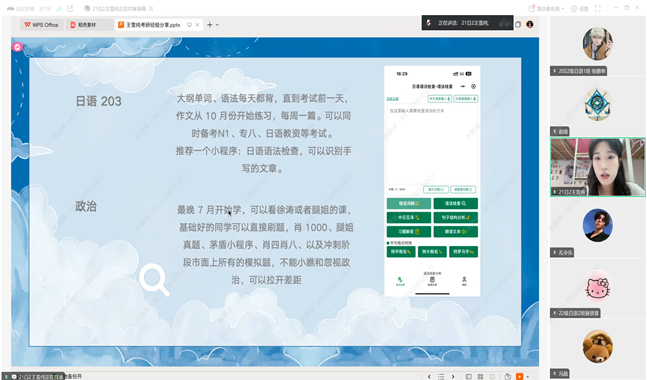The height and width of the screenshot is (380, 647).
Task: Click the 转罗马字 conversion button
Action: (463, 251)
